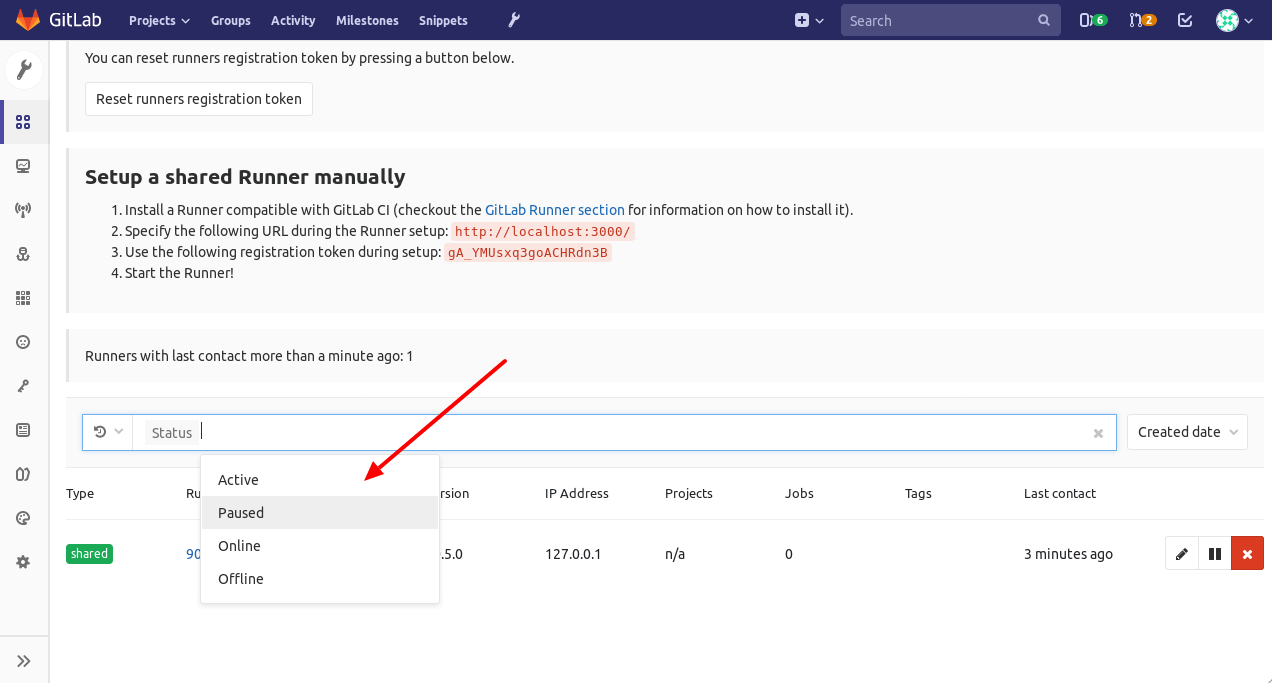Select the Overview section in admin sidebar
This screenshot has width=1272, height=683.
[24, 121]
